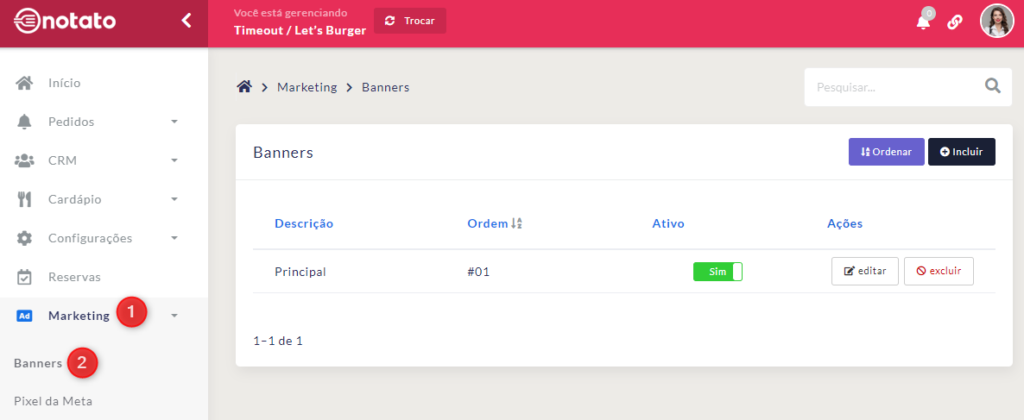Click the Incluir button

[x=961, y=152]
